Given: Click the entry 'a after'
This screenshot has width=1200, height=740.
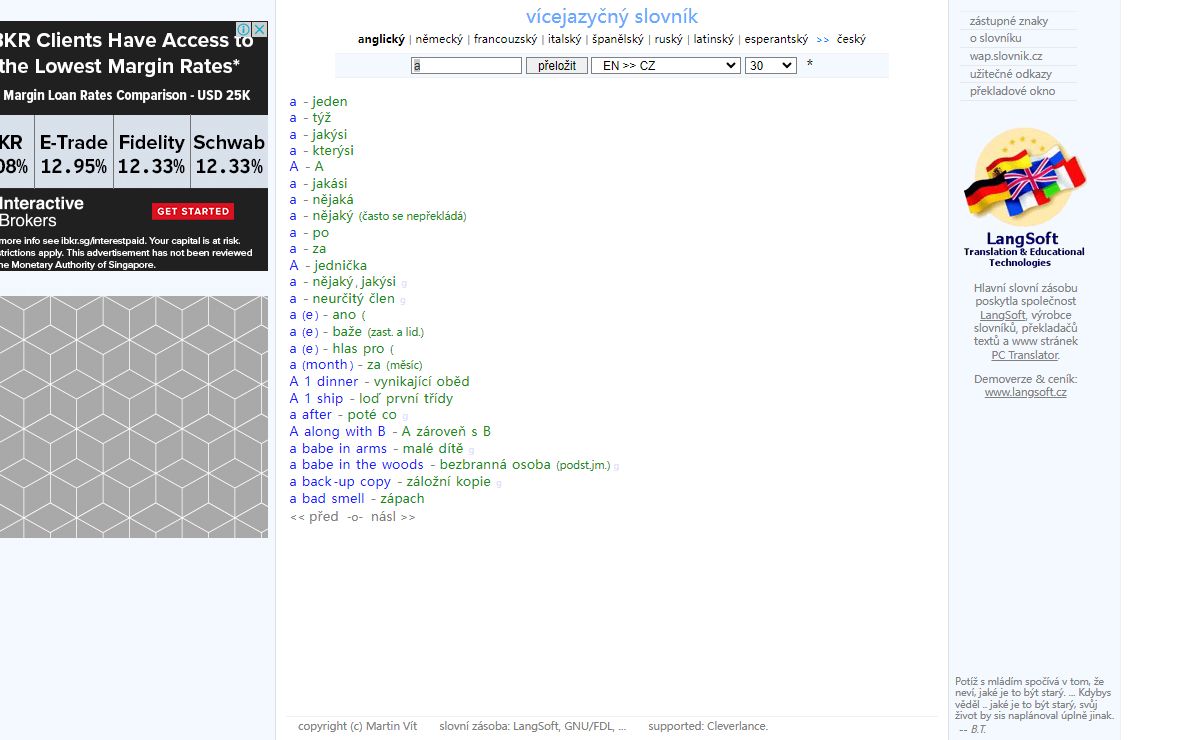Looking at the screenshot, I should pyautogui.click(x=311, y=415).
